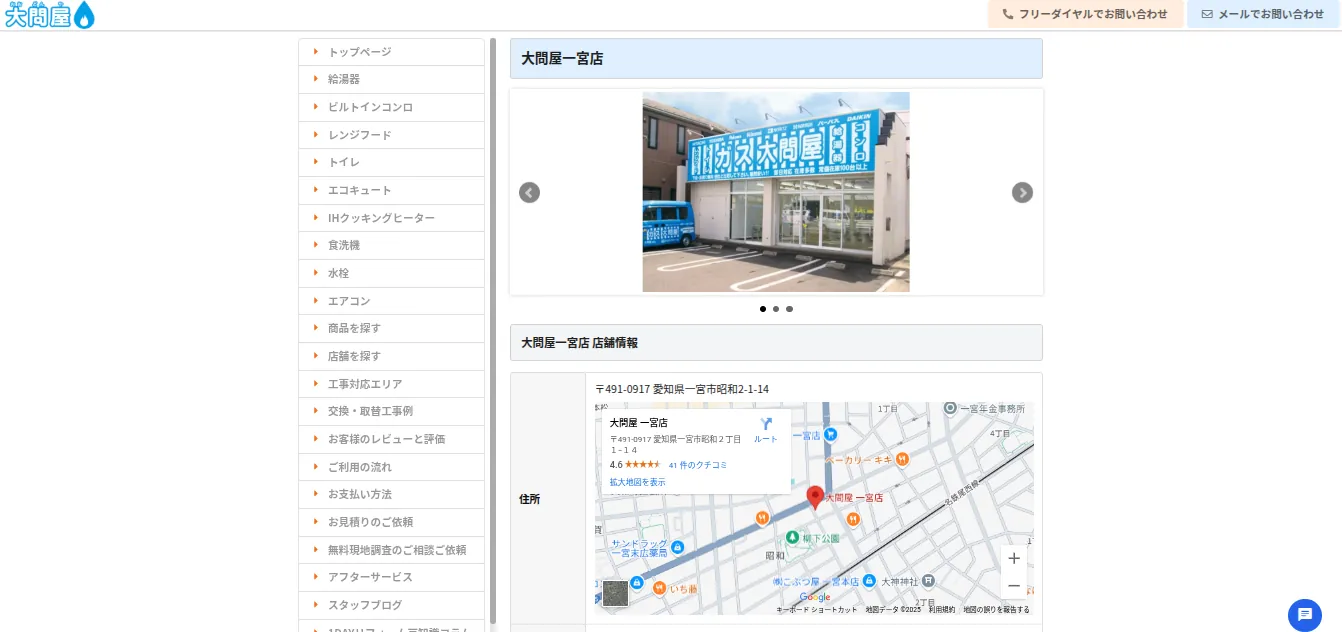
Task: Select the second carousel dot
Action: point(776,309)
